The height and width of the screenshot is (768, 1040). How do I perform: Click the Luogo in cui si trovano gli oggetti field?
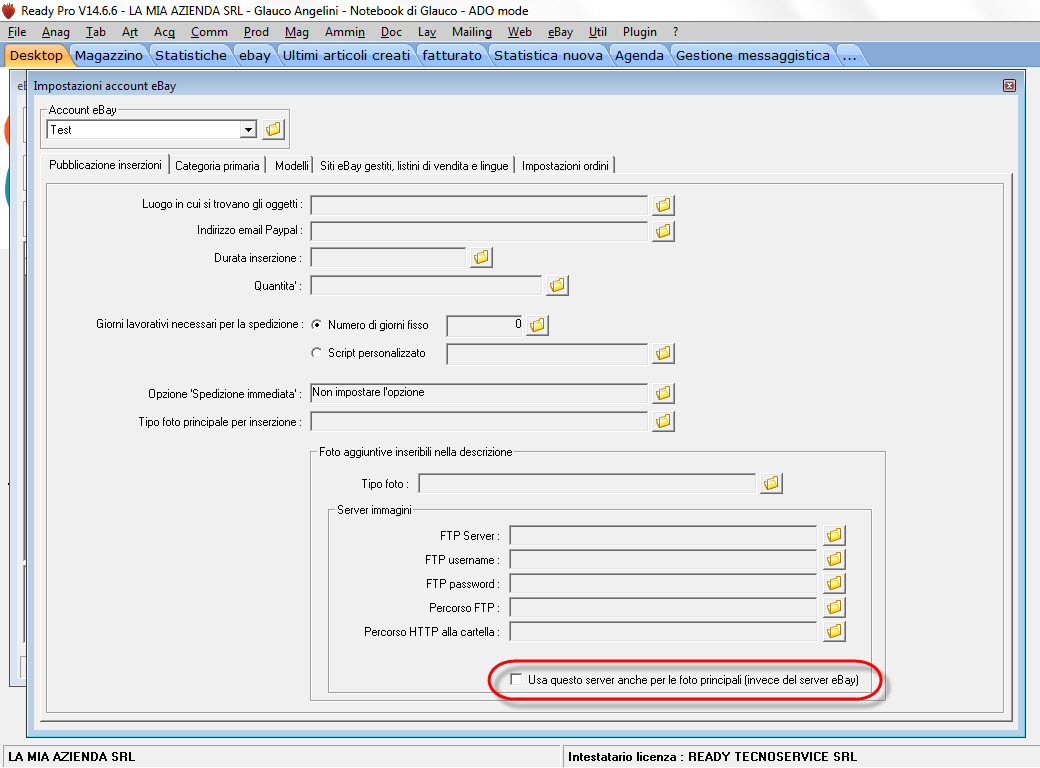(x=479, y=205)
